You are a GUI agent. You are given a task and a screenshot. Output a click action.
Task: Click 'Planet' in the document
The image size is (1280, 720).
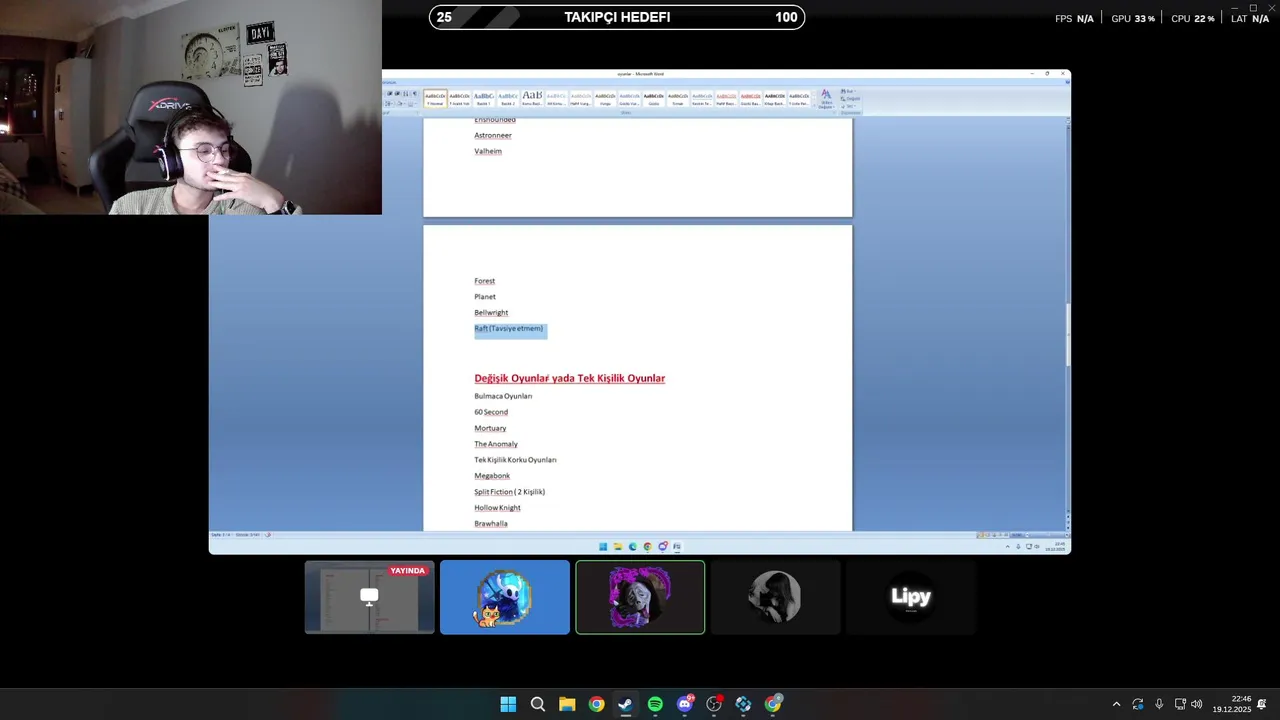(x=485, y=297)
